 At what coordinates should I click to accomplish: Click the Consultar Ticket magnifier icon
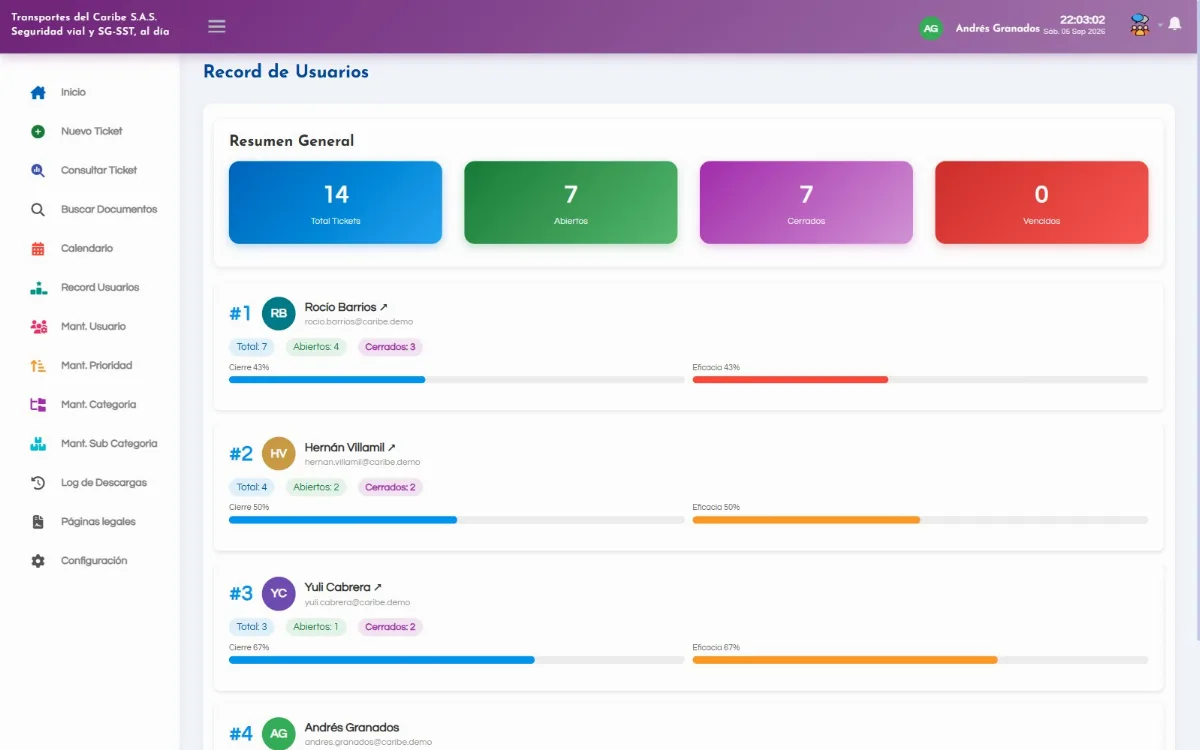pyautogui.click(x=38, y=170)
